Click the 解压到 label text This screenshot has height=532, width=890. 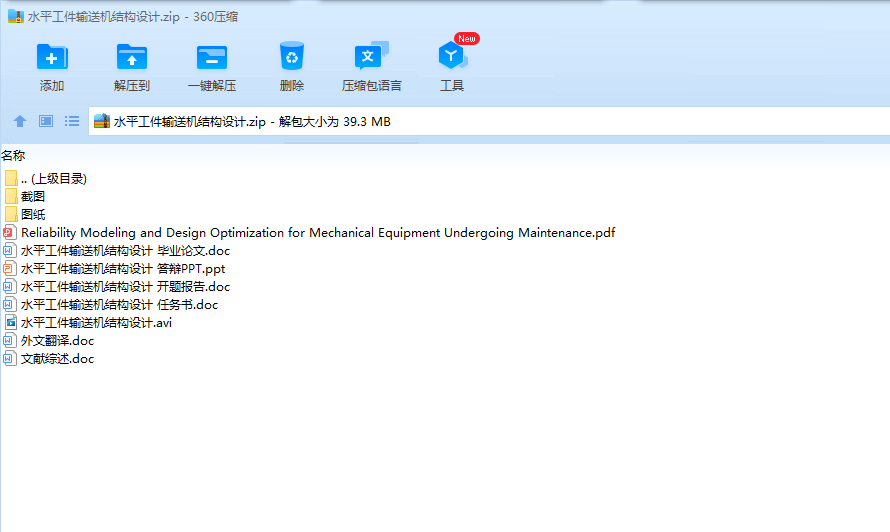pyautogui.click(x=132, y=86)
